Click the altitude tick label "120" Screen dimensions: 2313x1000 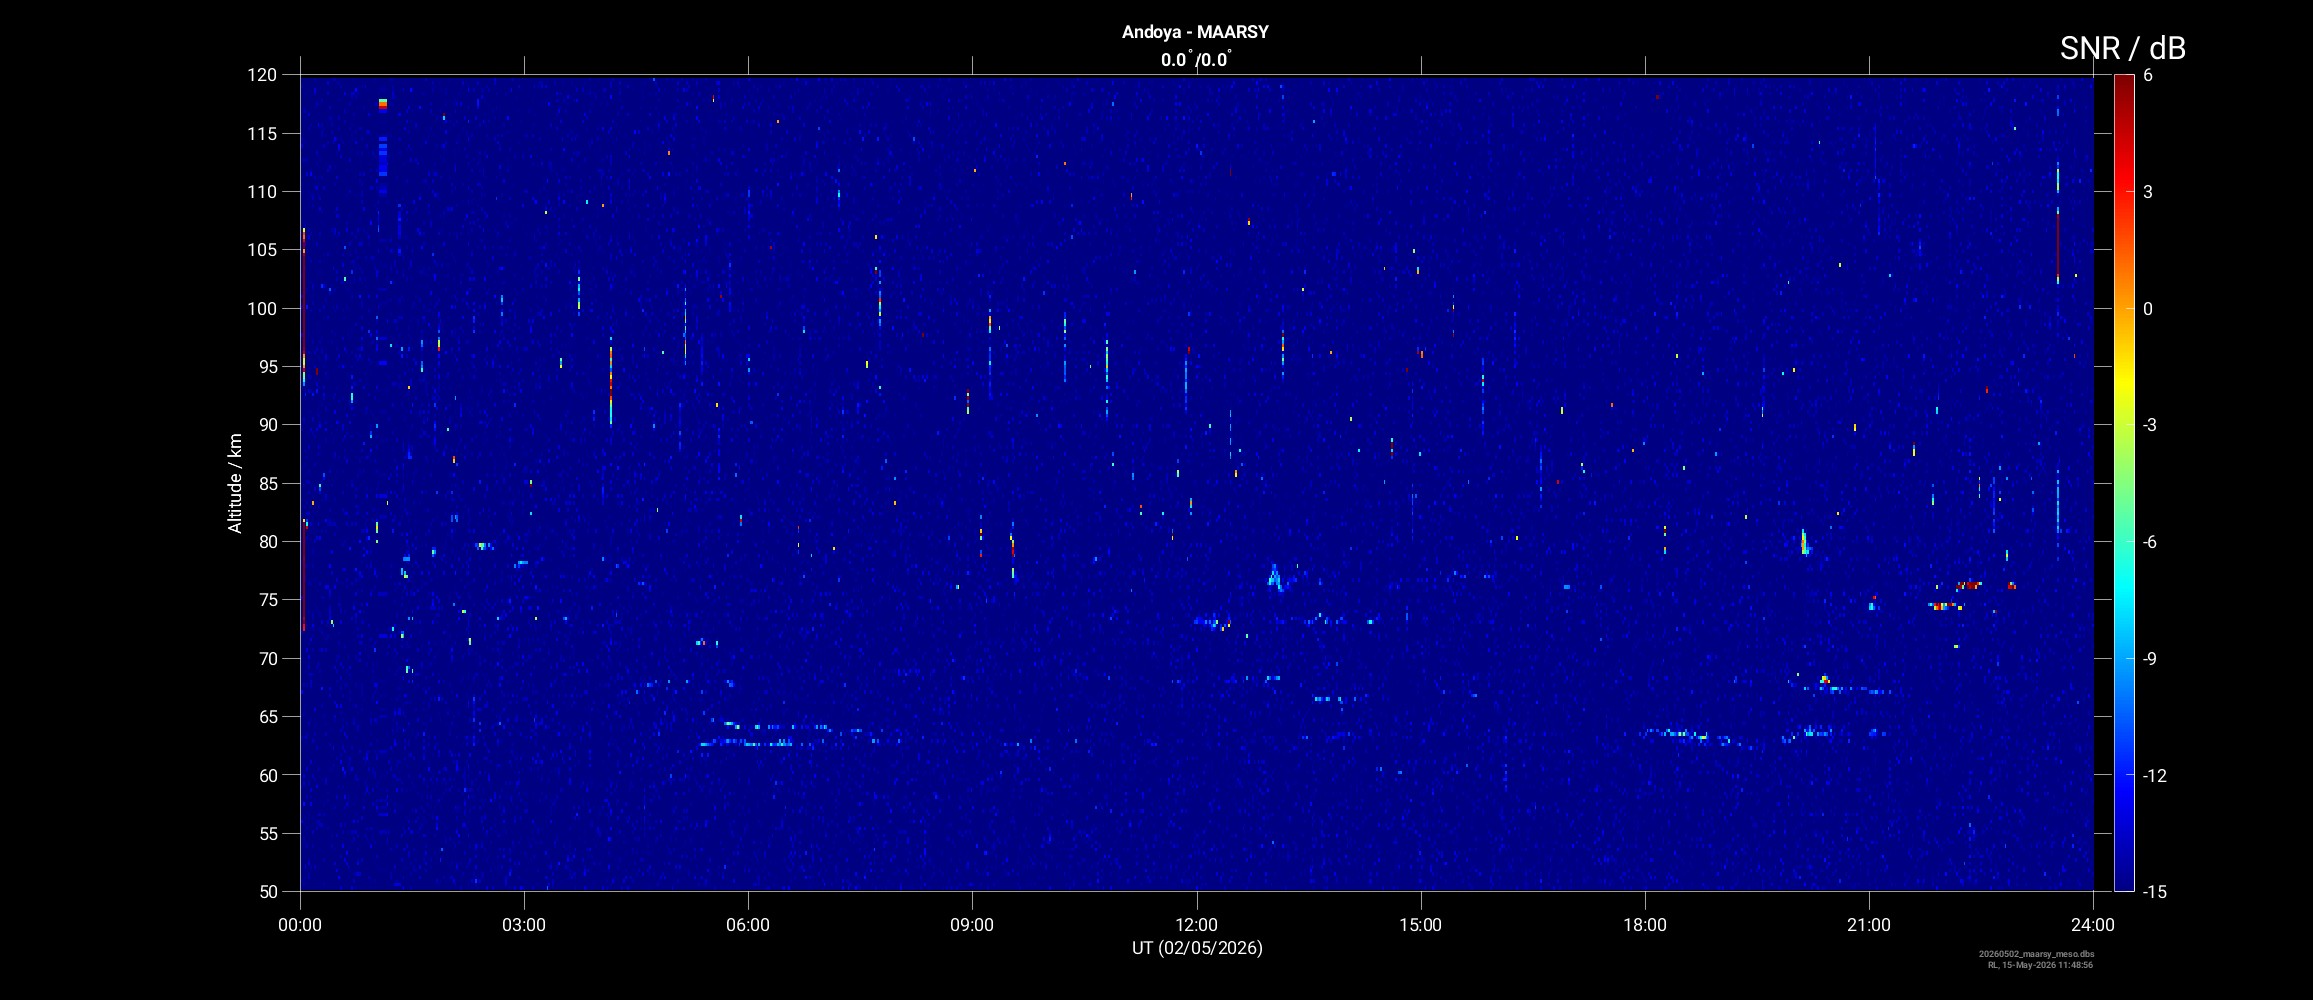pos(262,75)
